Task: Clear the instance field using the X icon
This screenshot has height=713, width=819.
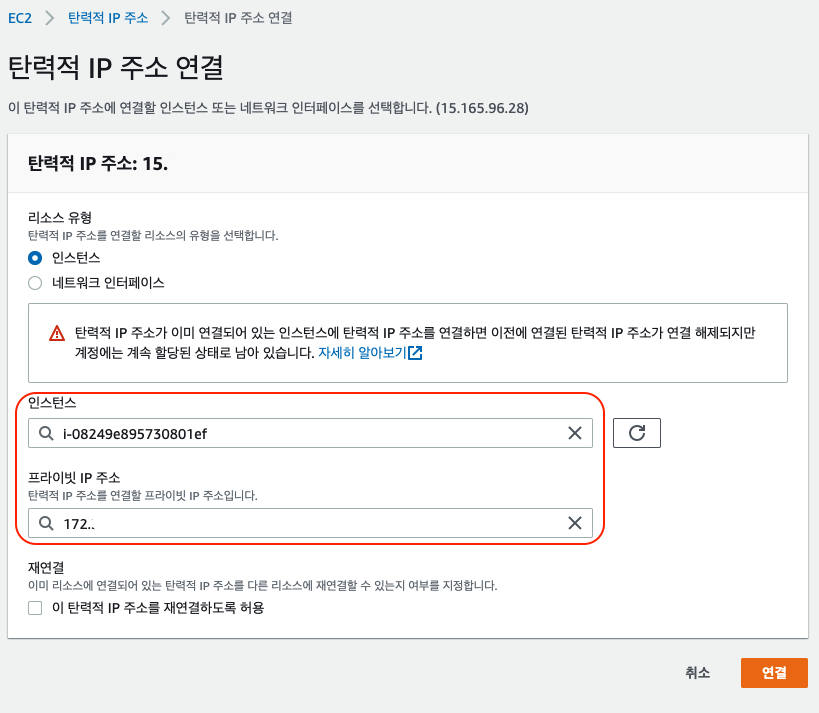Action: pyautogui.click(x=575, y=433)
